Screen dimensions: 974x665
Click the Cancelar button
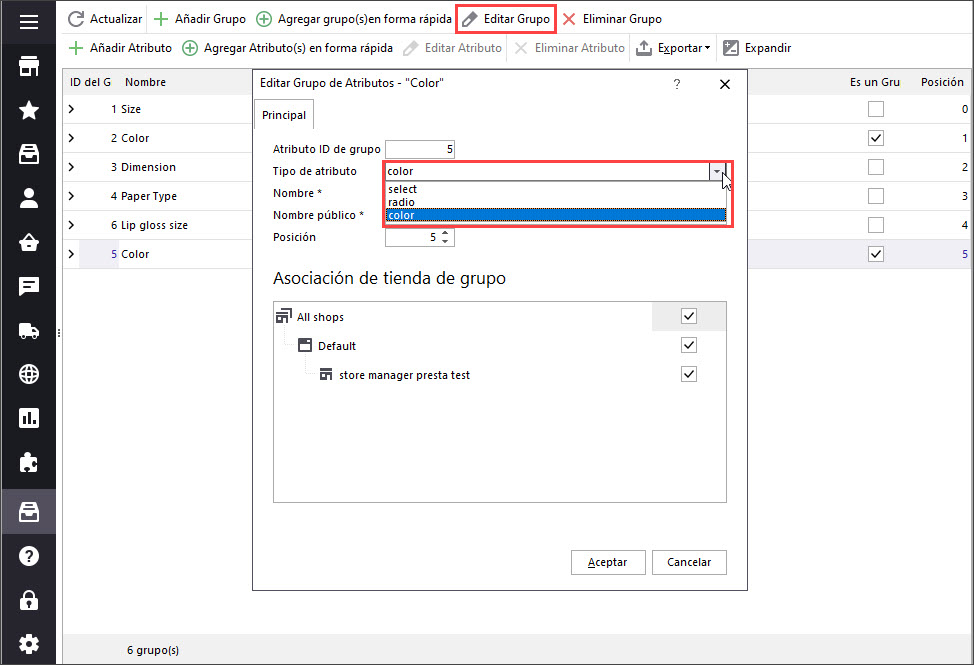(x=689, y=562)
